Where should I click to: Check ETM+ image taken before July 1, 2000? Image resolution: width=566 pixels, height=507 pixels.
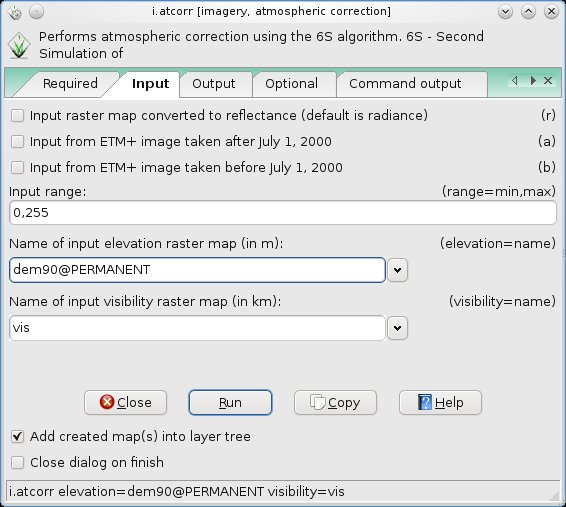[x=17, y=168]
